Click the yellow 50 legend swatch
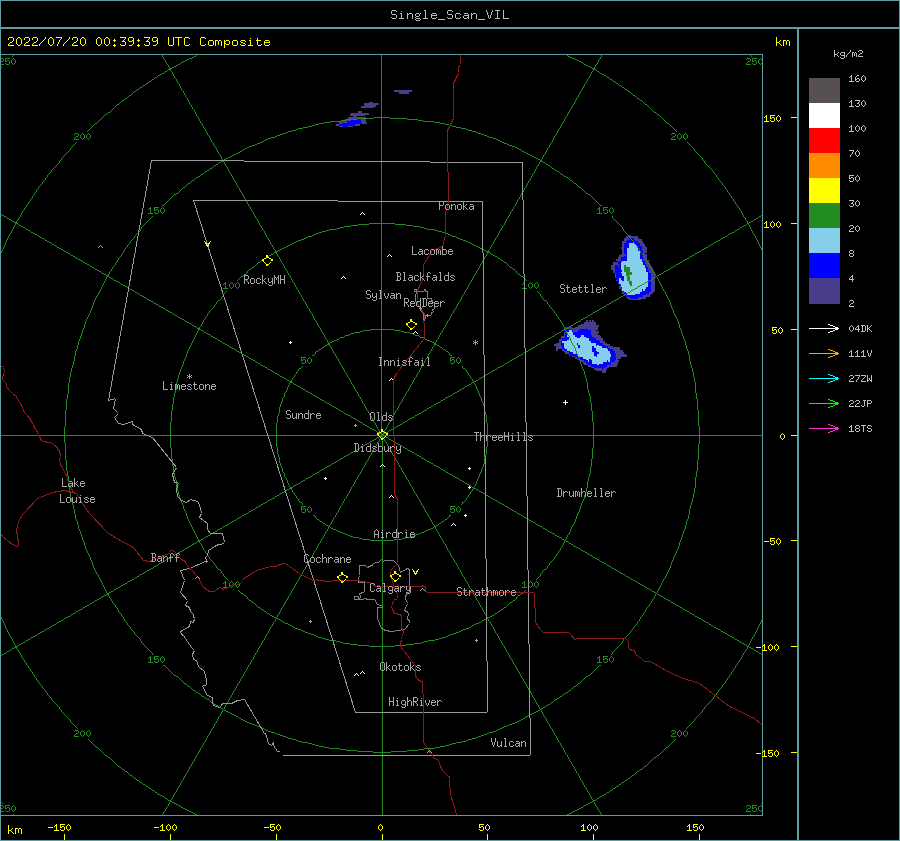 tap(824, 191)
